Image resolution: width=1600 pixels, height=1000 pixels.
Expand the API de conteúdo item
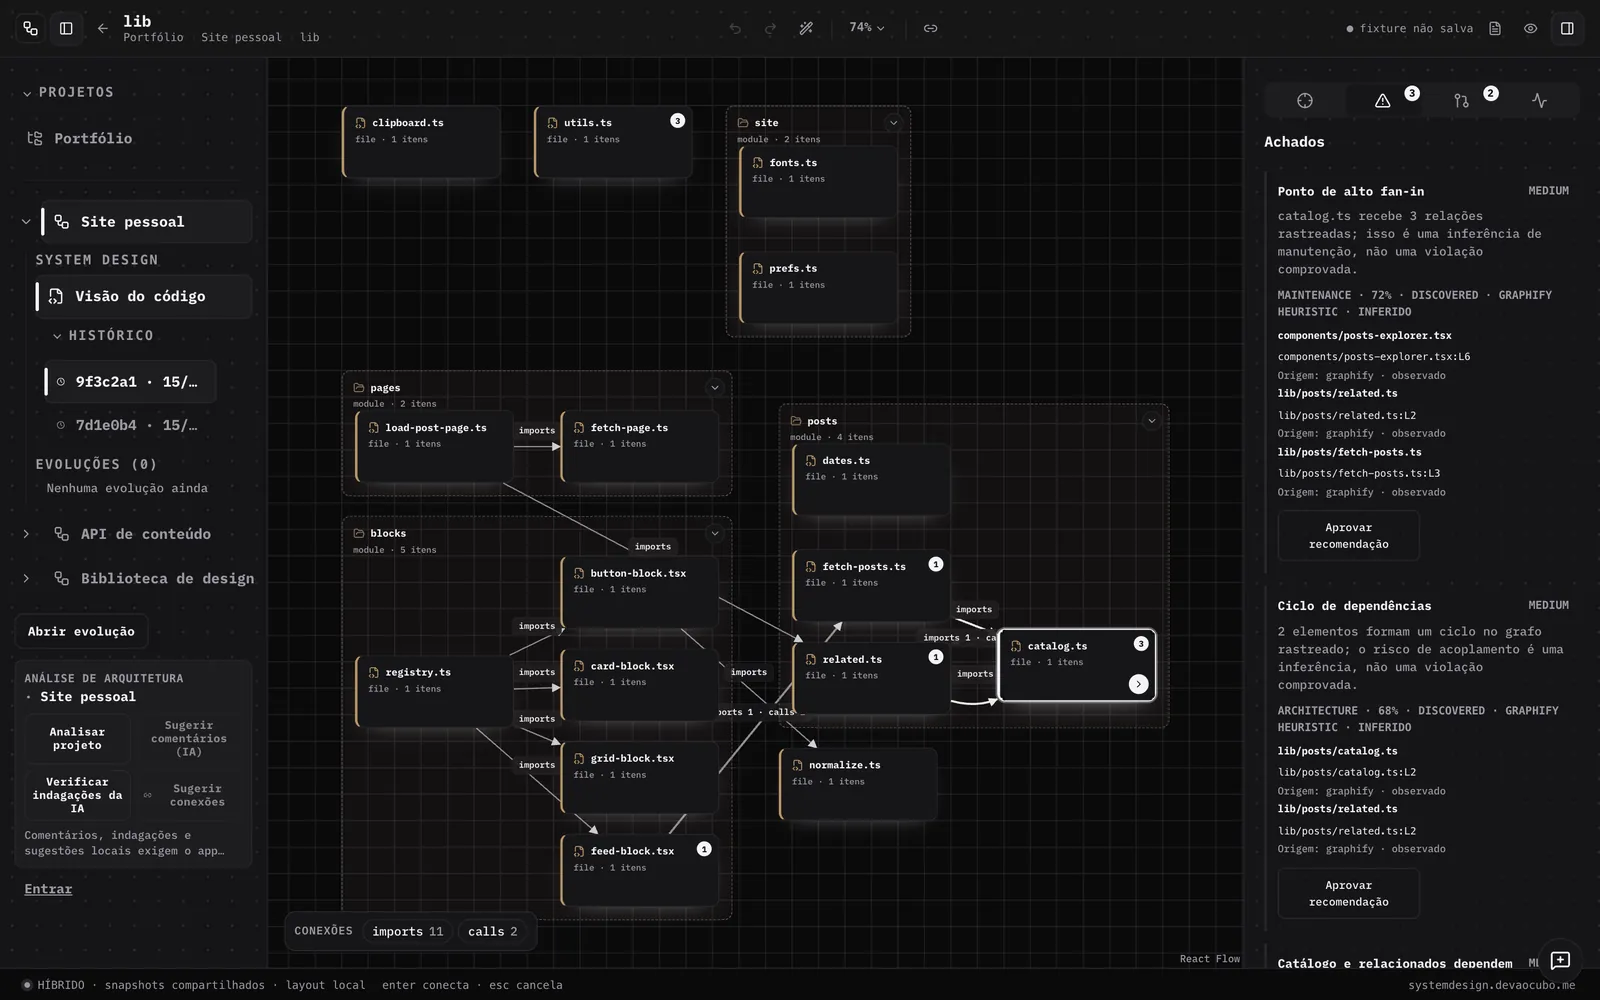click(x=26, y=534)
